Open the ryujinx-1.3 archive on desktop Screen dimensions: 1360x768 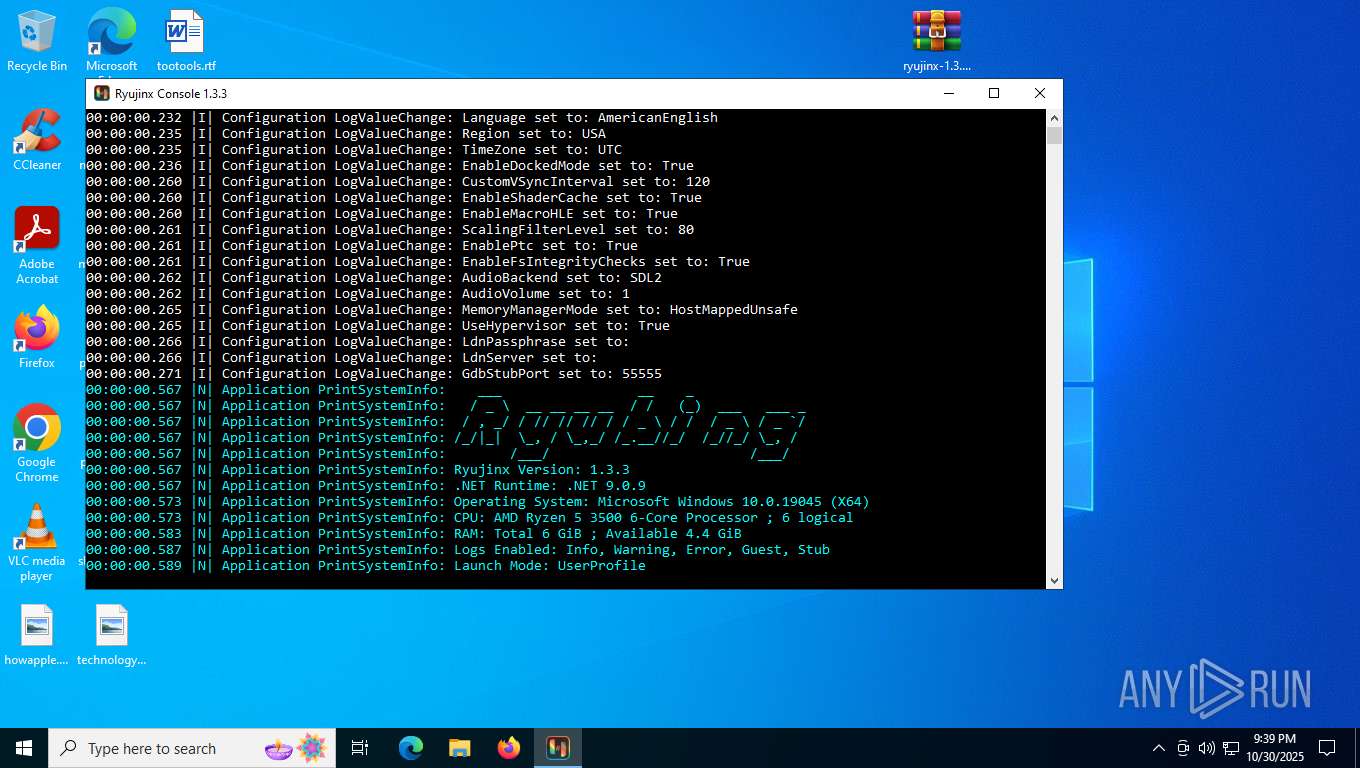click(937, 40)
